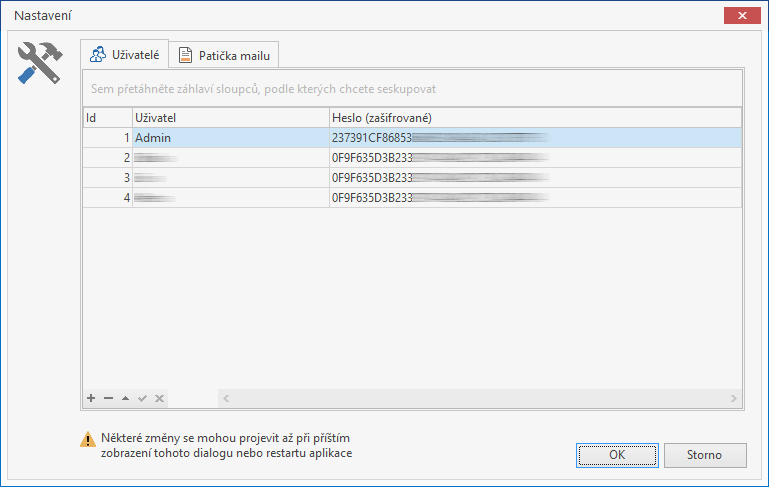This screenshot has width=769, height=487.
Task: Click the wrench and screwdriver settings icon
Action: pyautogui.click(x=41, y=63)
